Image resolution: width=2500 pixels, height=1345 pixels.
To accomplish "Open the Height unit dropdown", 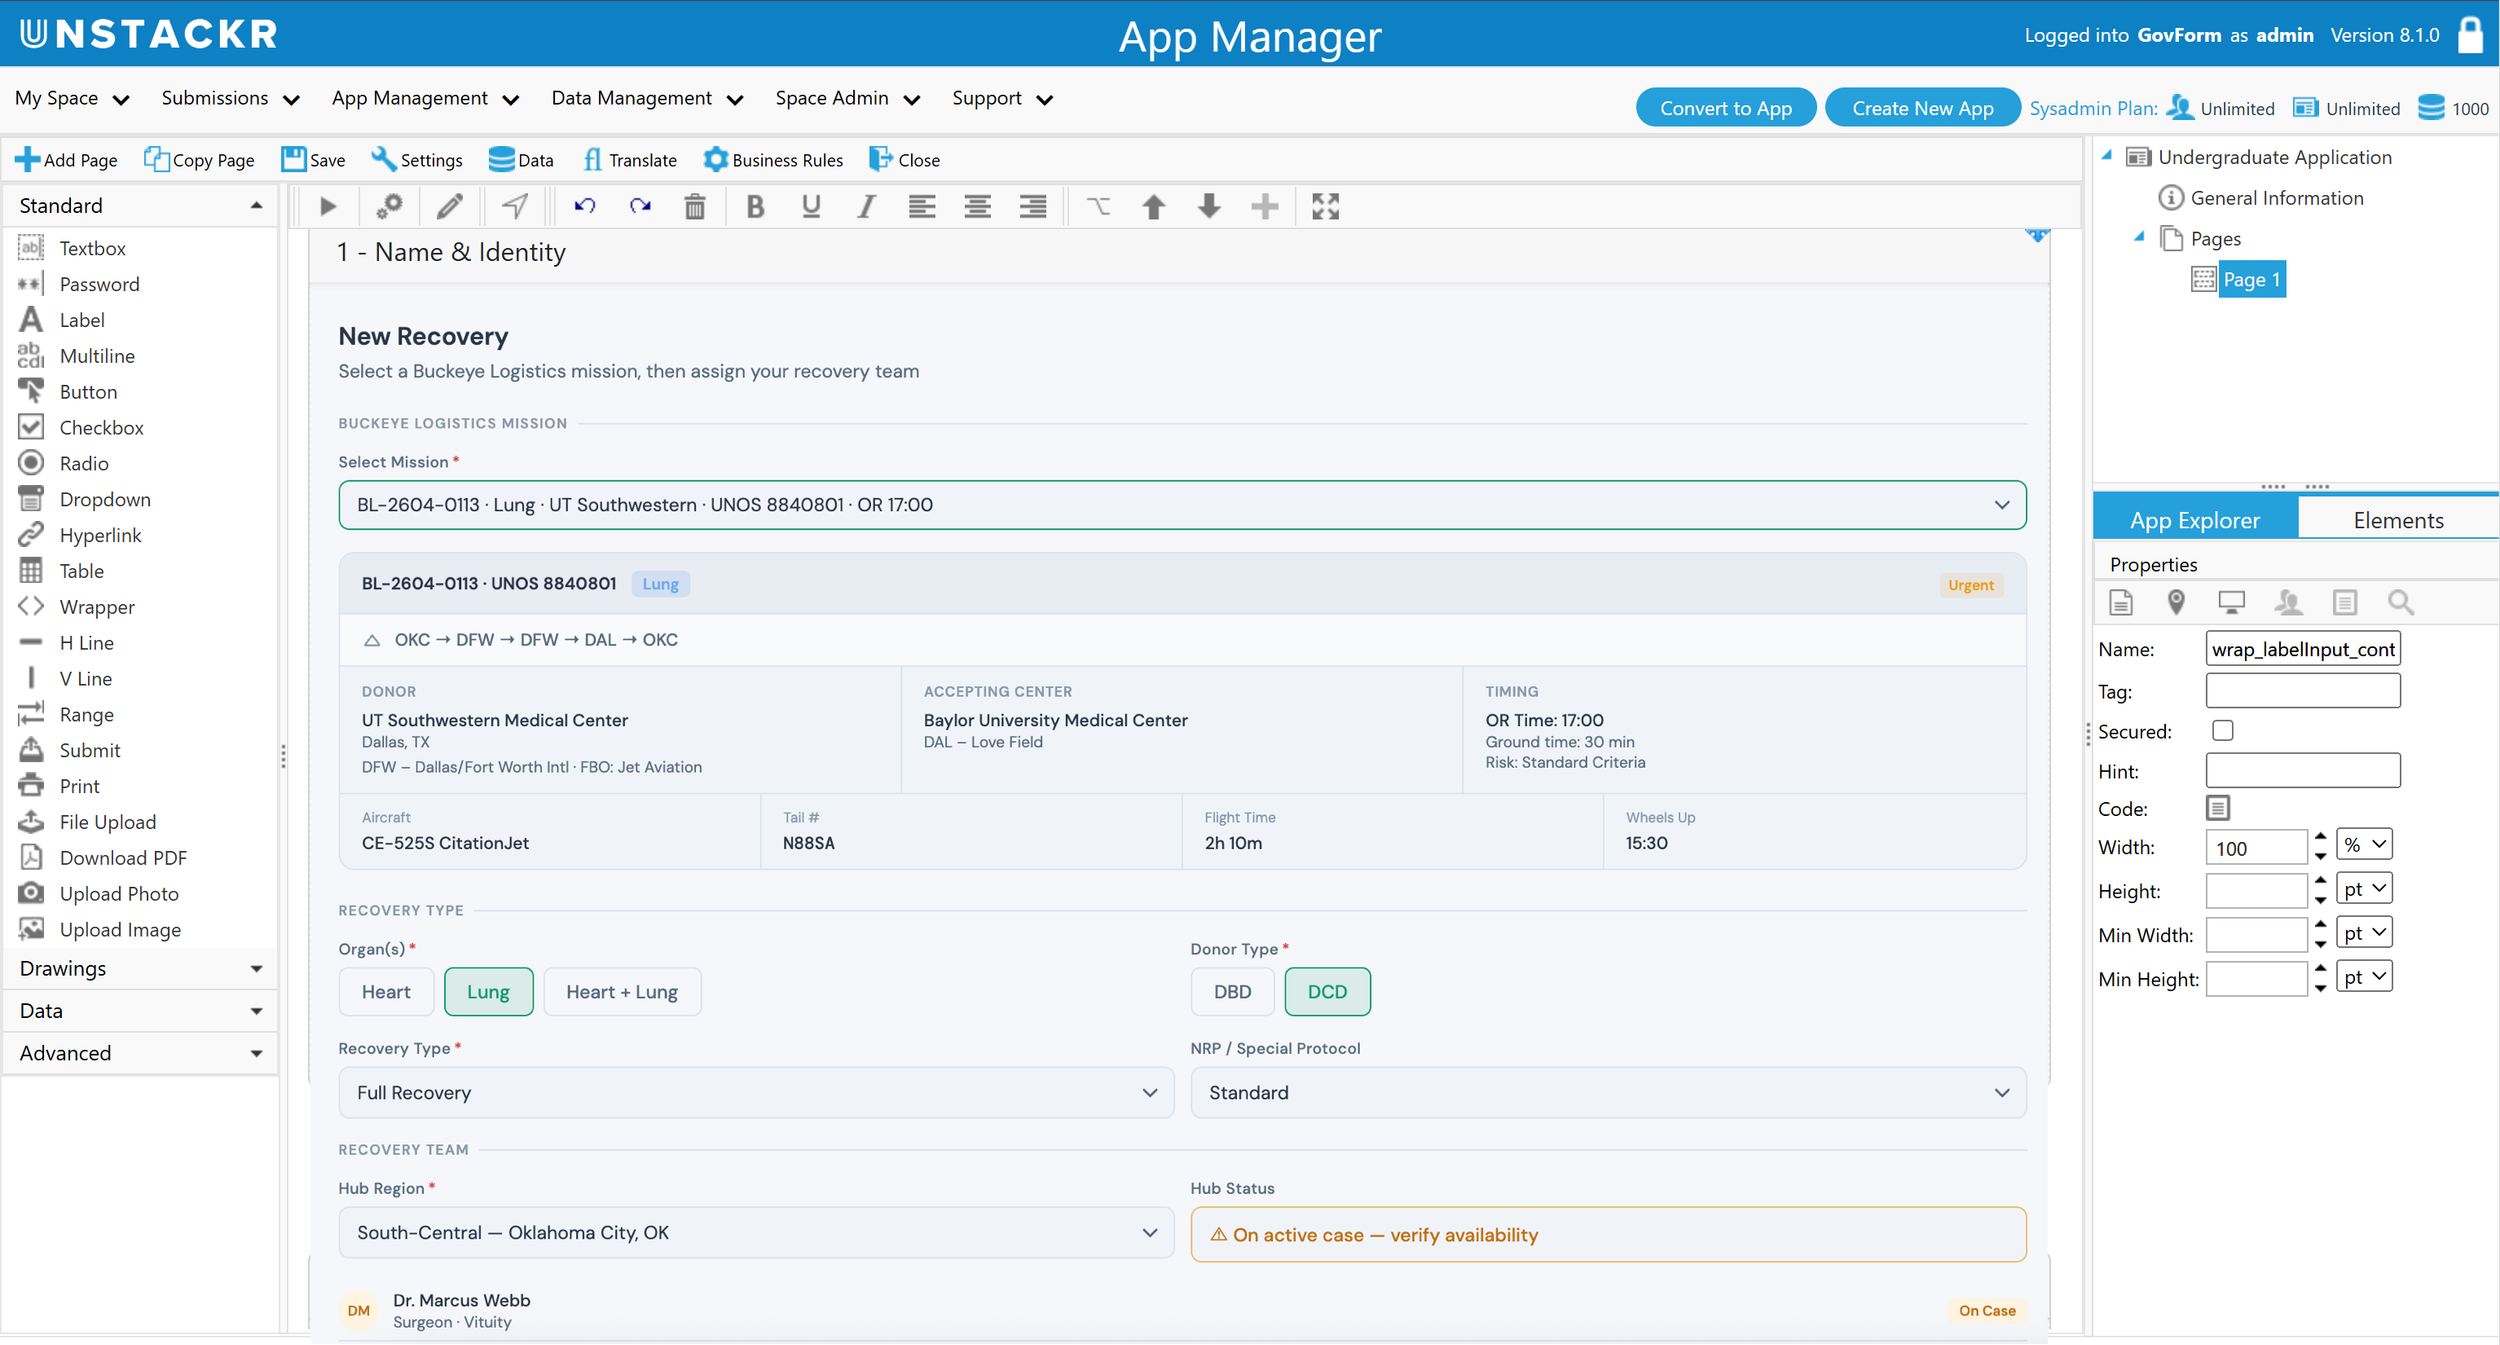I will (2364, 889).
